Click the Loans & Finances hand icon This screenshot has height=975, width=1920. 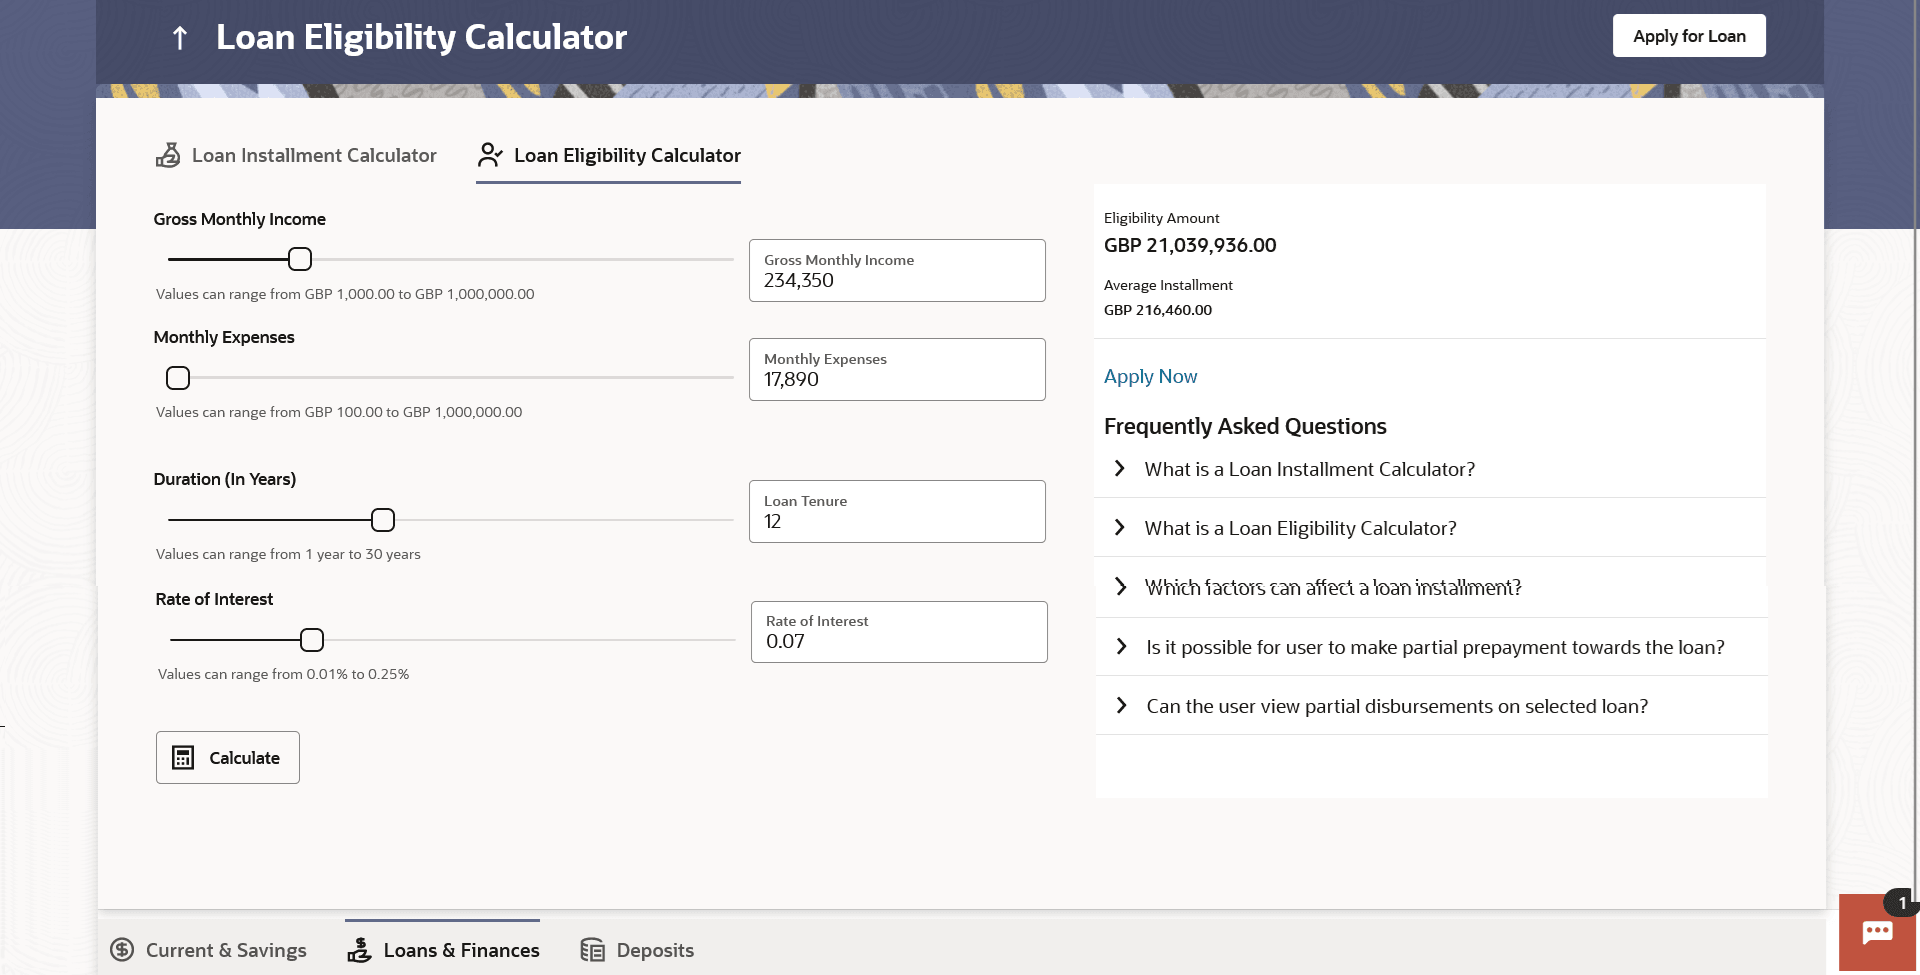click(x=359, y=950)
